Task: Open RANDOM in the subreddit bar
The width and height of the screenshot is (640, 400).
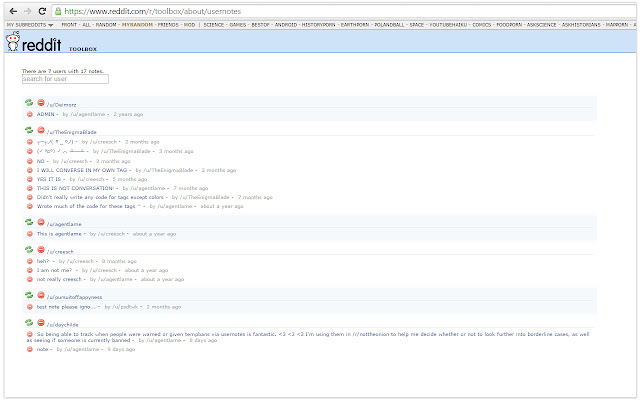Action: [x=106, y=25]
